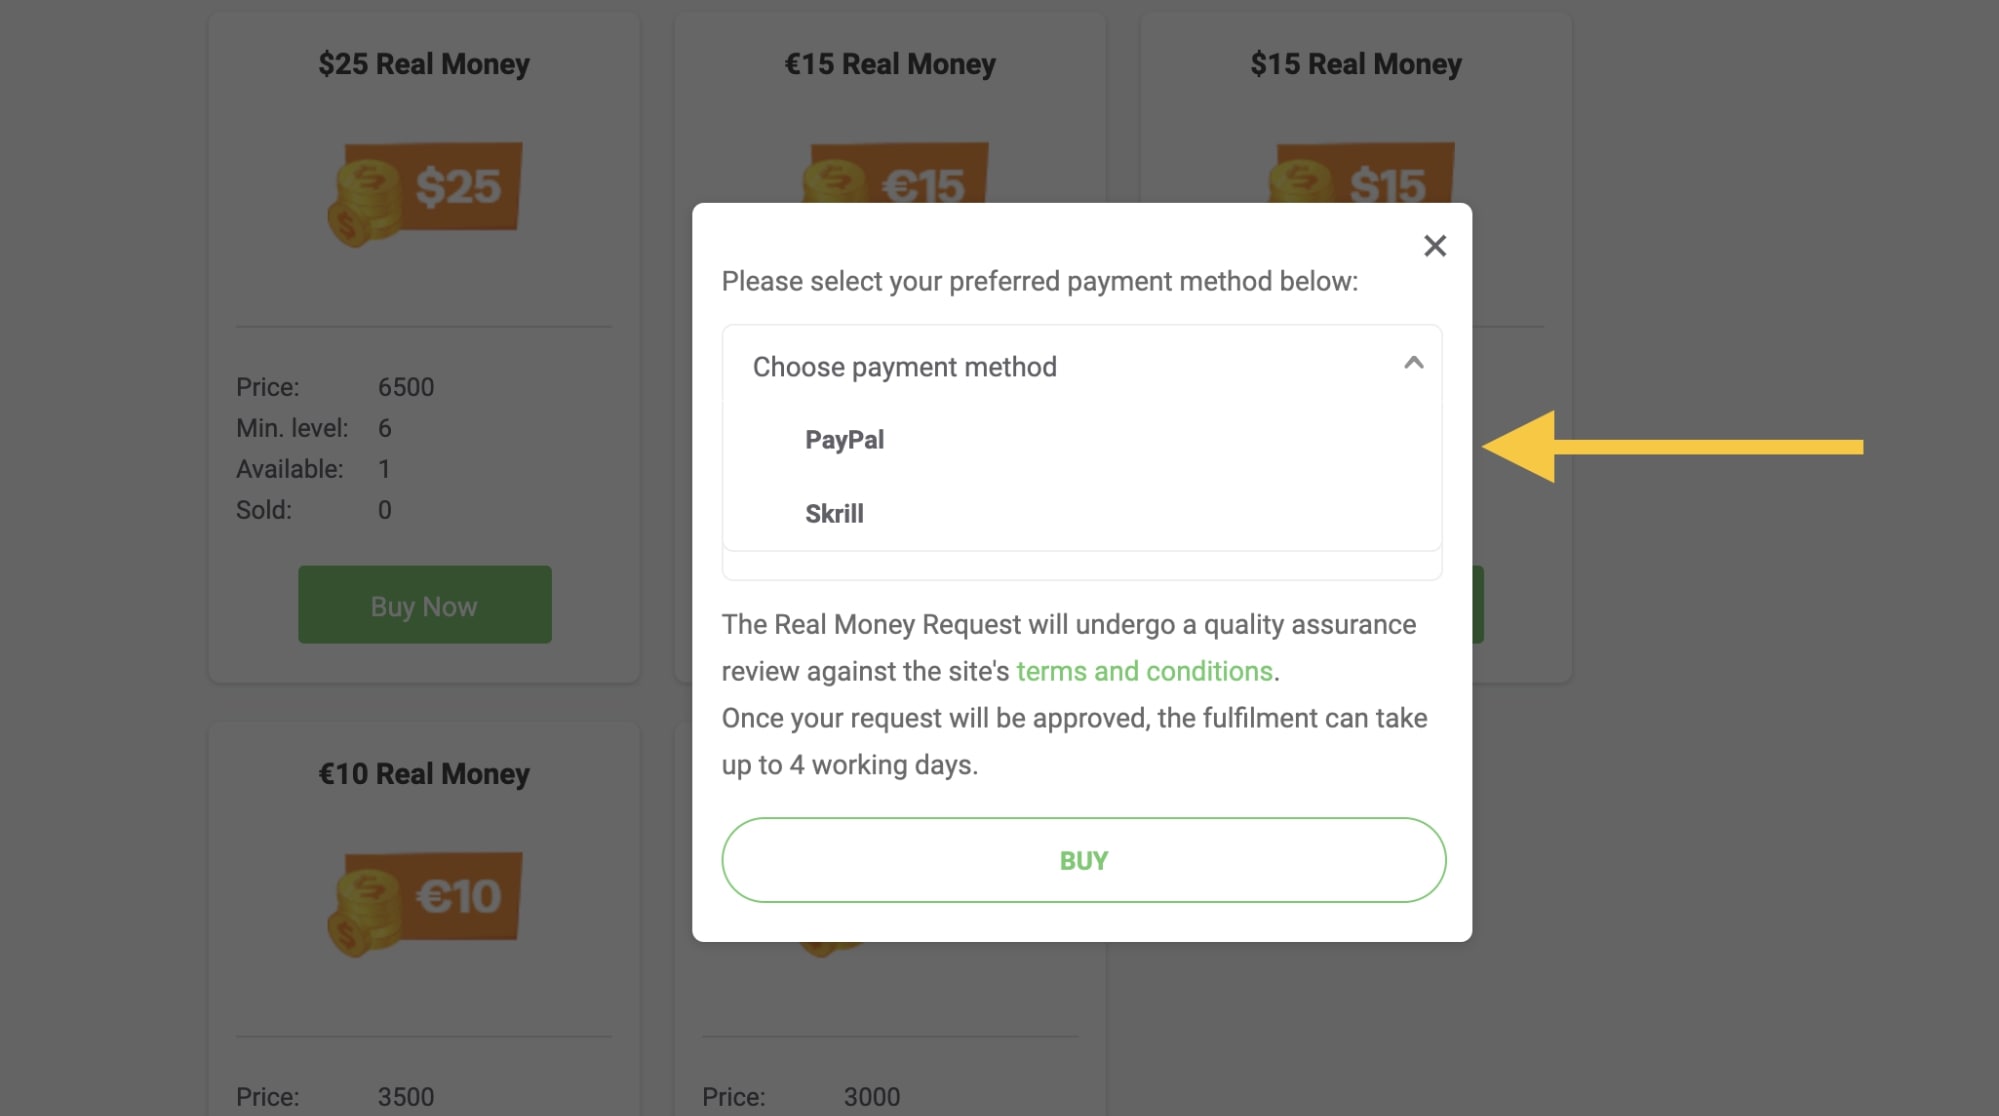
Task: Open the Choose payment method selector
Action: pos(905,367)
